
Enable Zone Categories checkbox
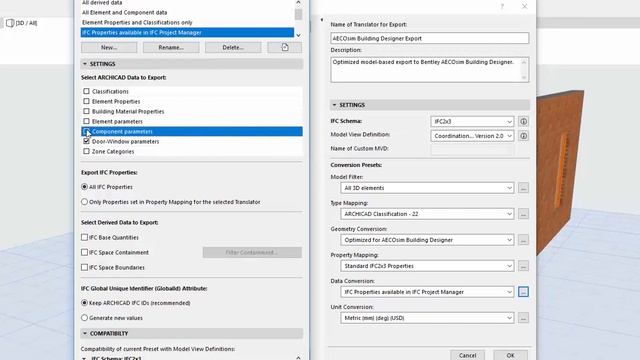(86, 151)
